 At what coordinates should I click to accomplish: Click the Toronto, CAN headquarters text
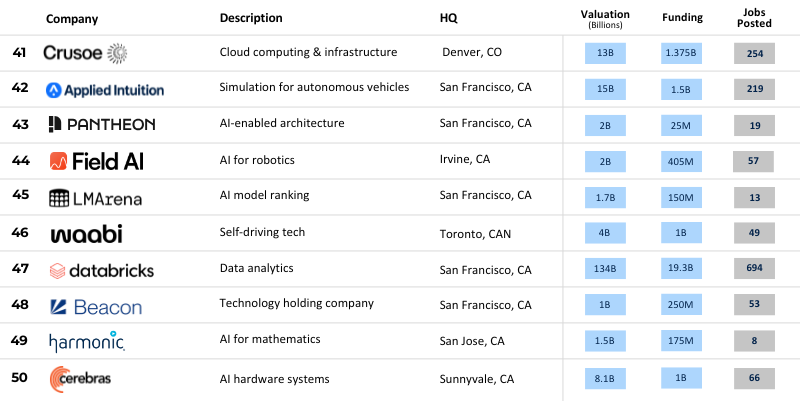click(476, 233)
